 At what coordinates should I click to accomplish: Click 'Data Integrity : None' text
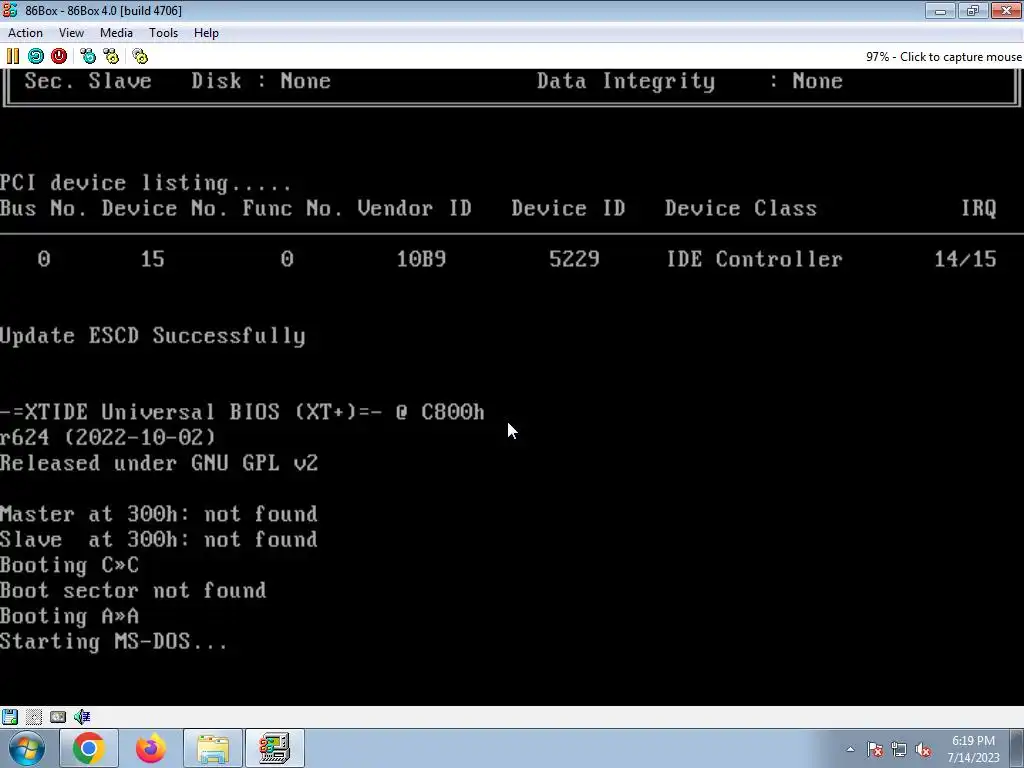tap(690, 82)
